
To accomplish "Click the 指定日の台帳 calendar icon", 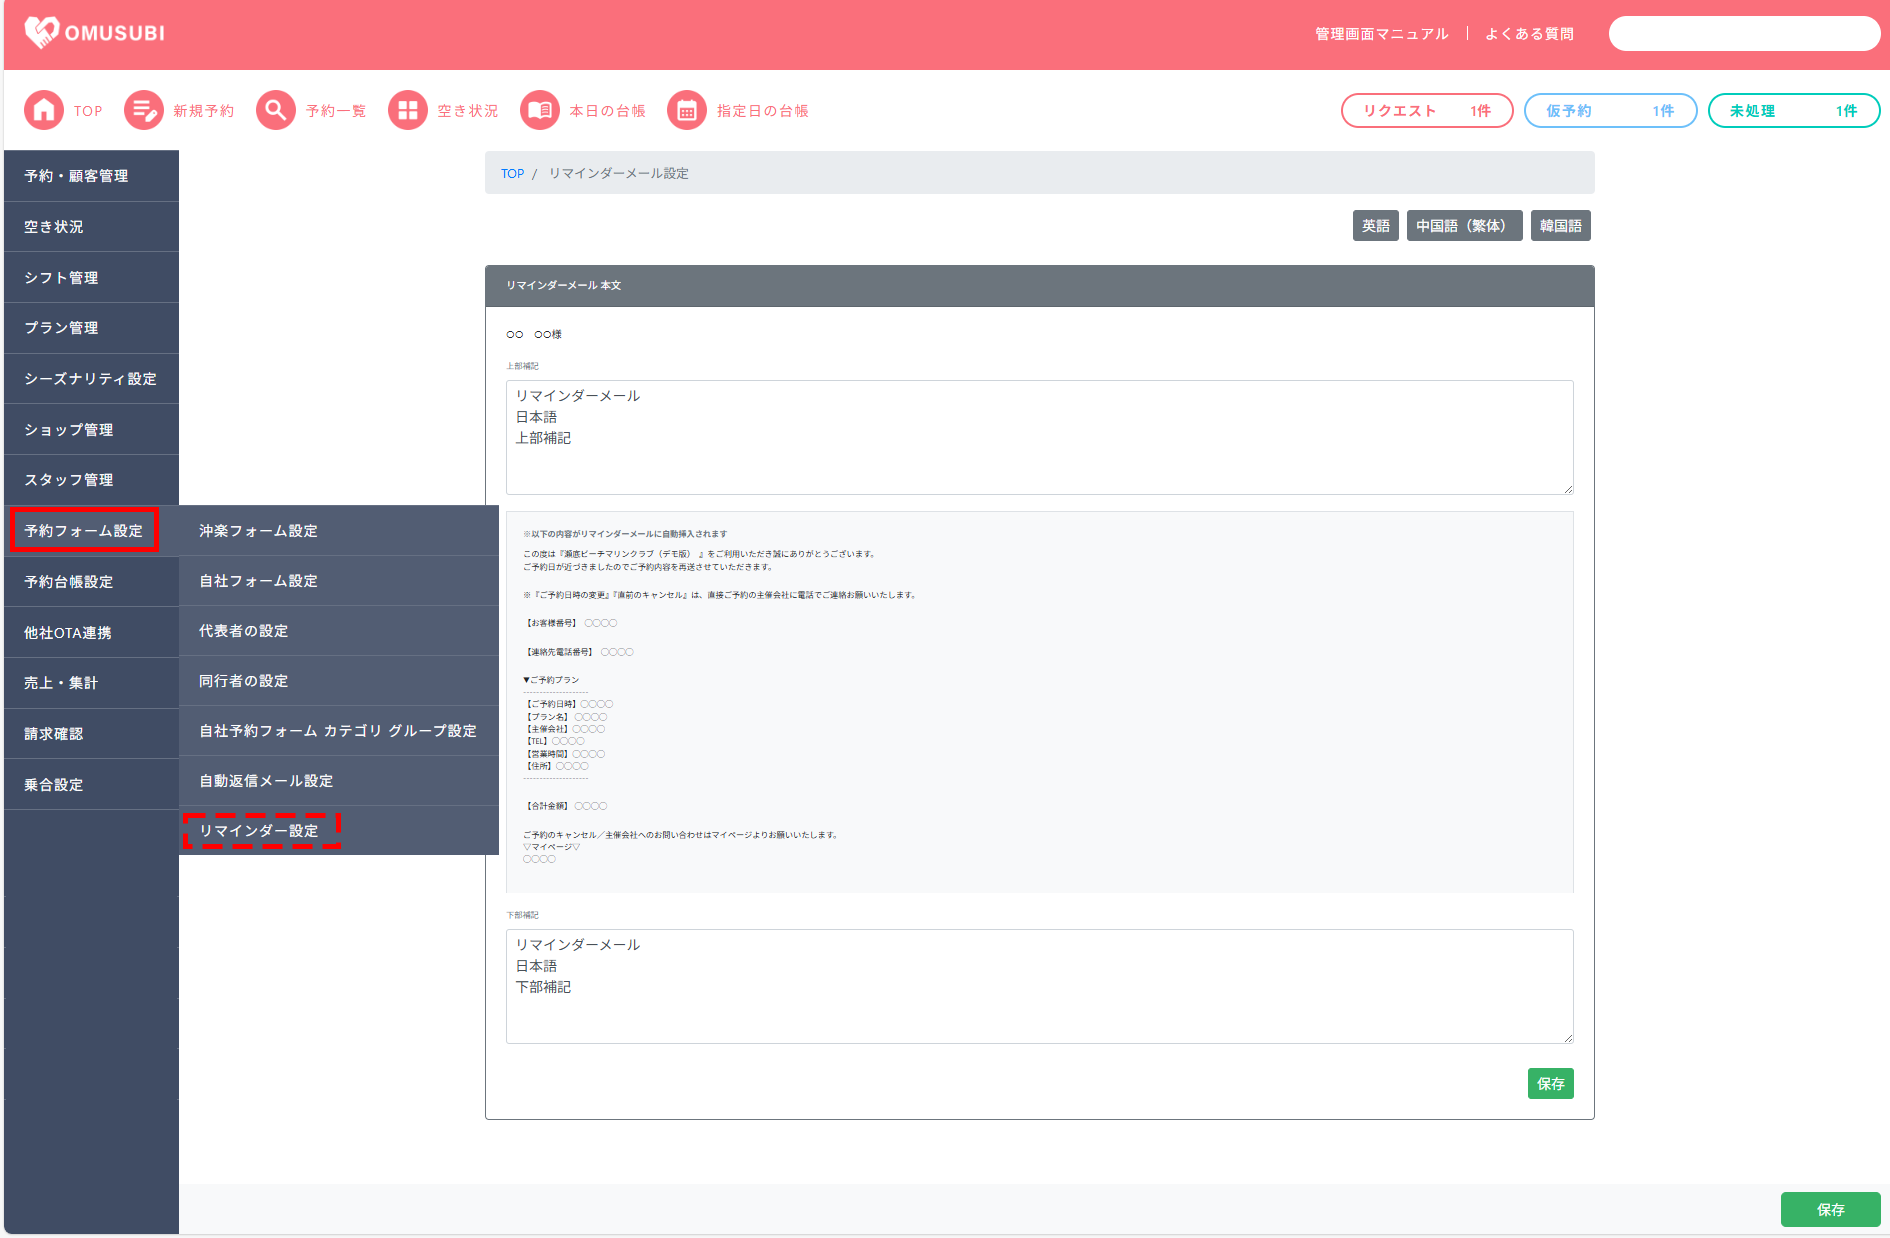I will click(687, 111).
